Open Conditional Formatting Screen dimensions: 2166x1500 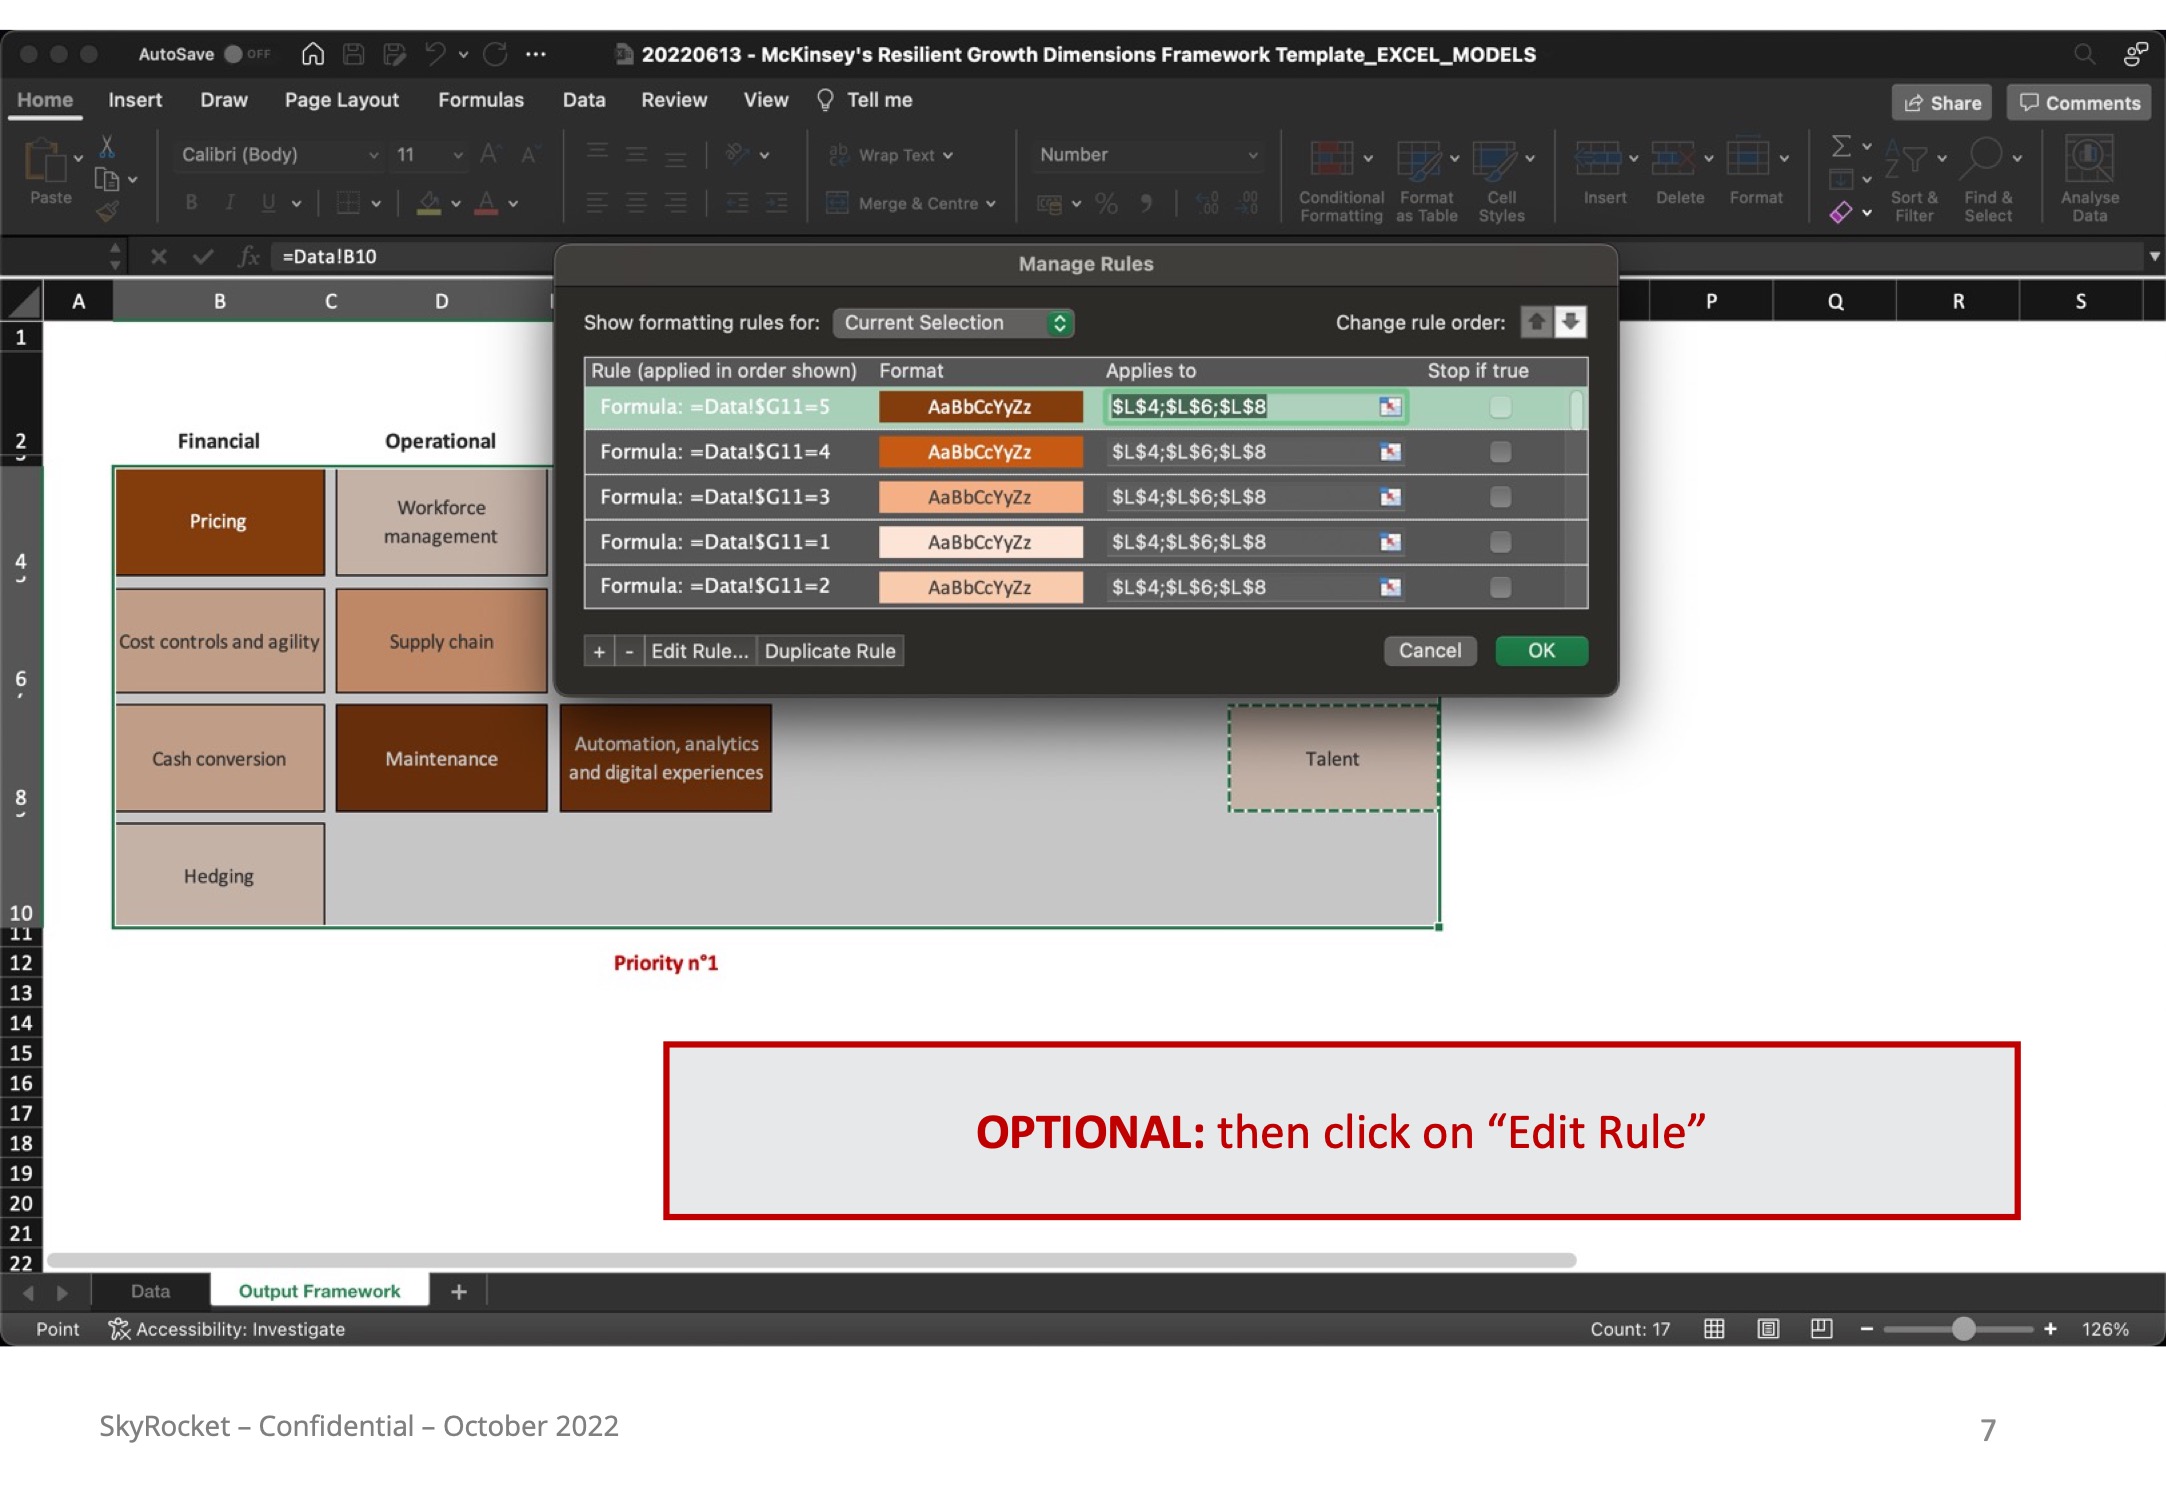click(x=1341, y=180)
